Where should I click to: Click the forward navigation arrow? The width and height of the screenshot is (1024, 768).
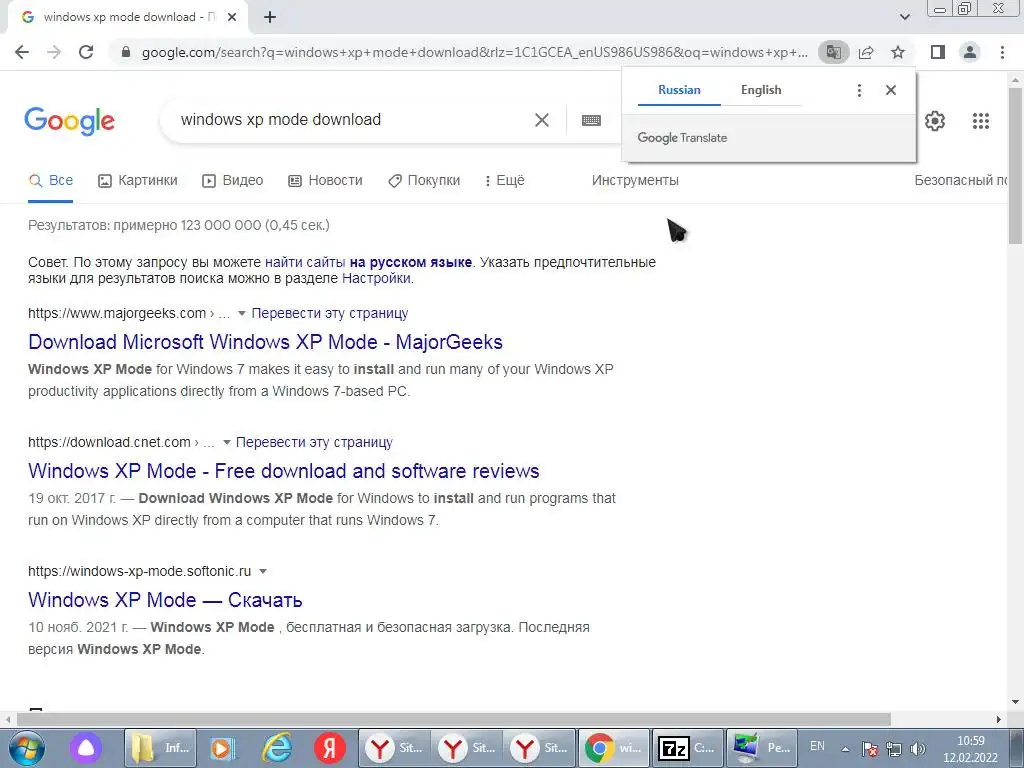click(x=54, y=52)
